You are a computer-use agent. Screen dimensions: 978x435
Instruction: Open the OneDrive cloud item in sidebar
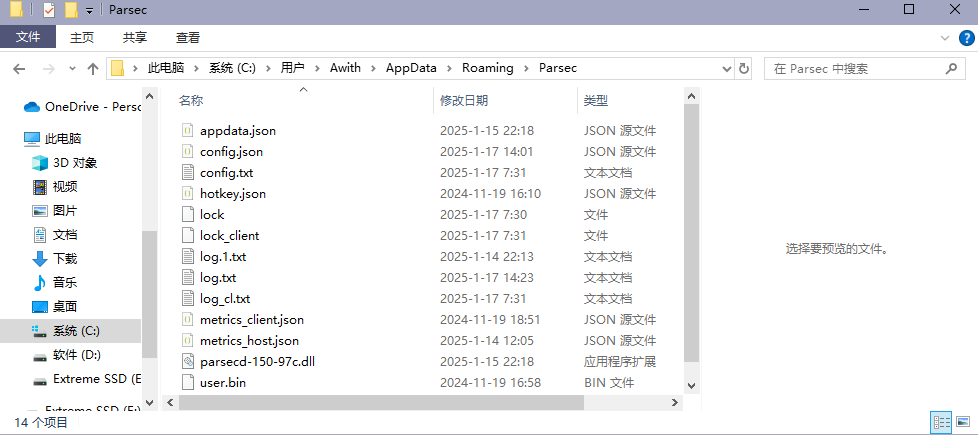pyautogui.click(x=82, y=107)
